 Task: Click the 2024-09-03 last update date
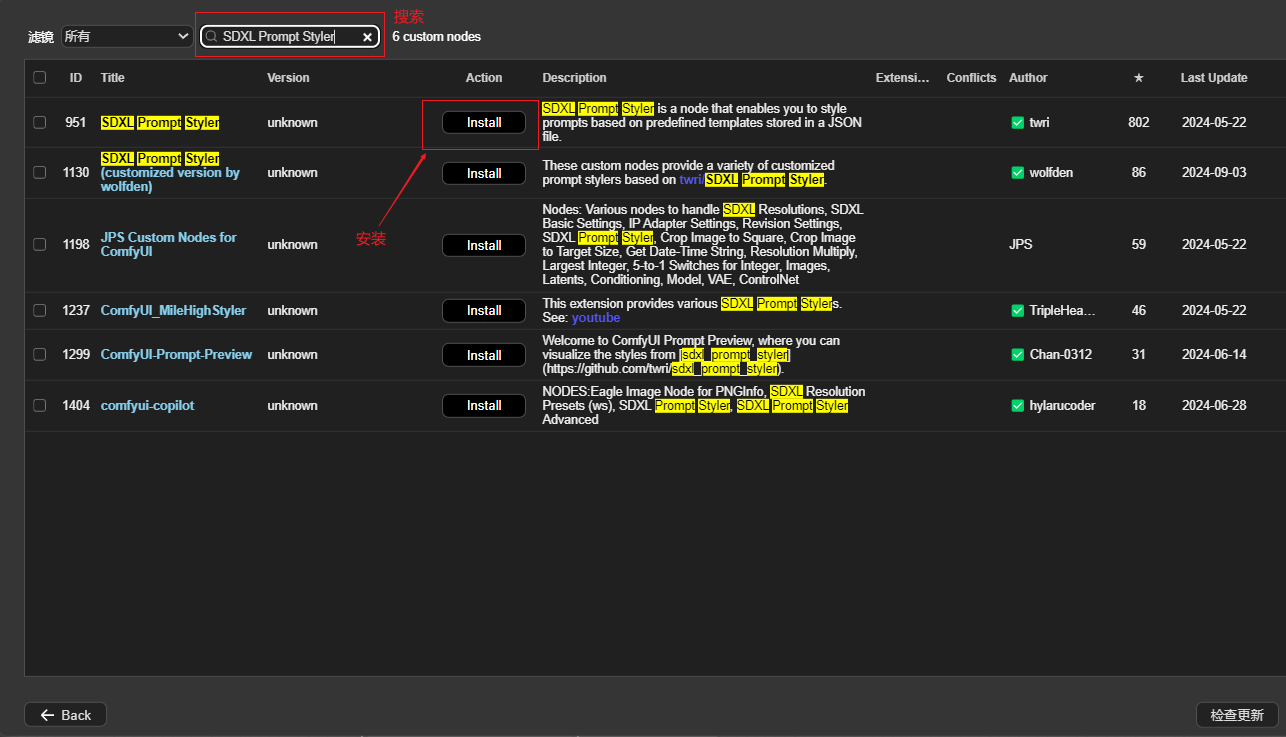1214,172
